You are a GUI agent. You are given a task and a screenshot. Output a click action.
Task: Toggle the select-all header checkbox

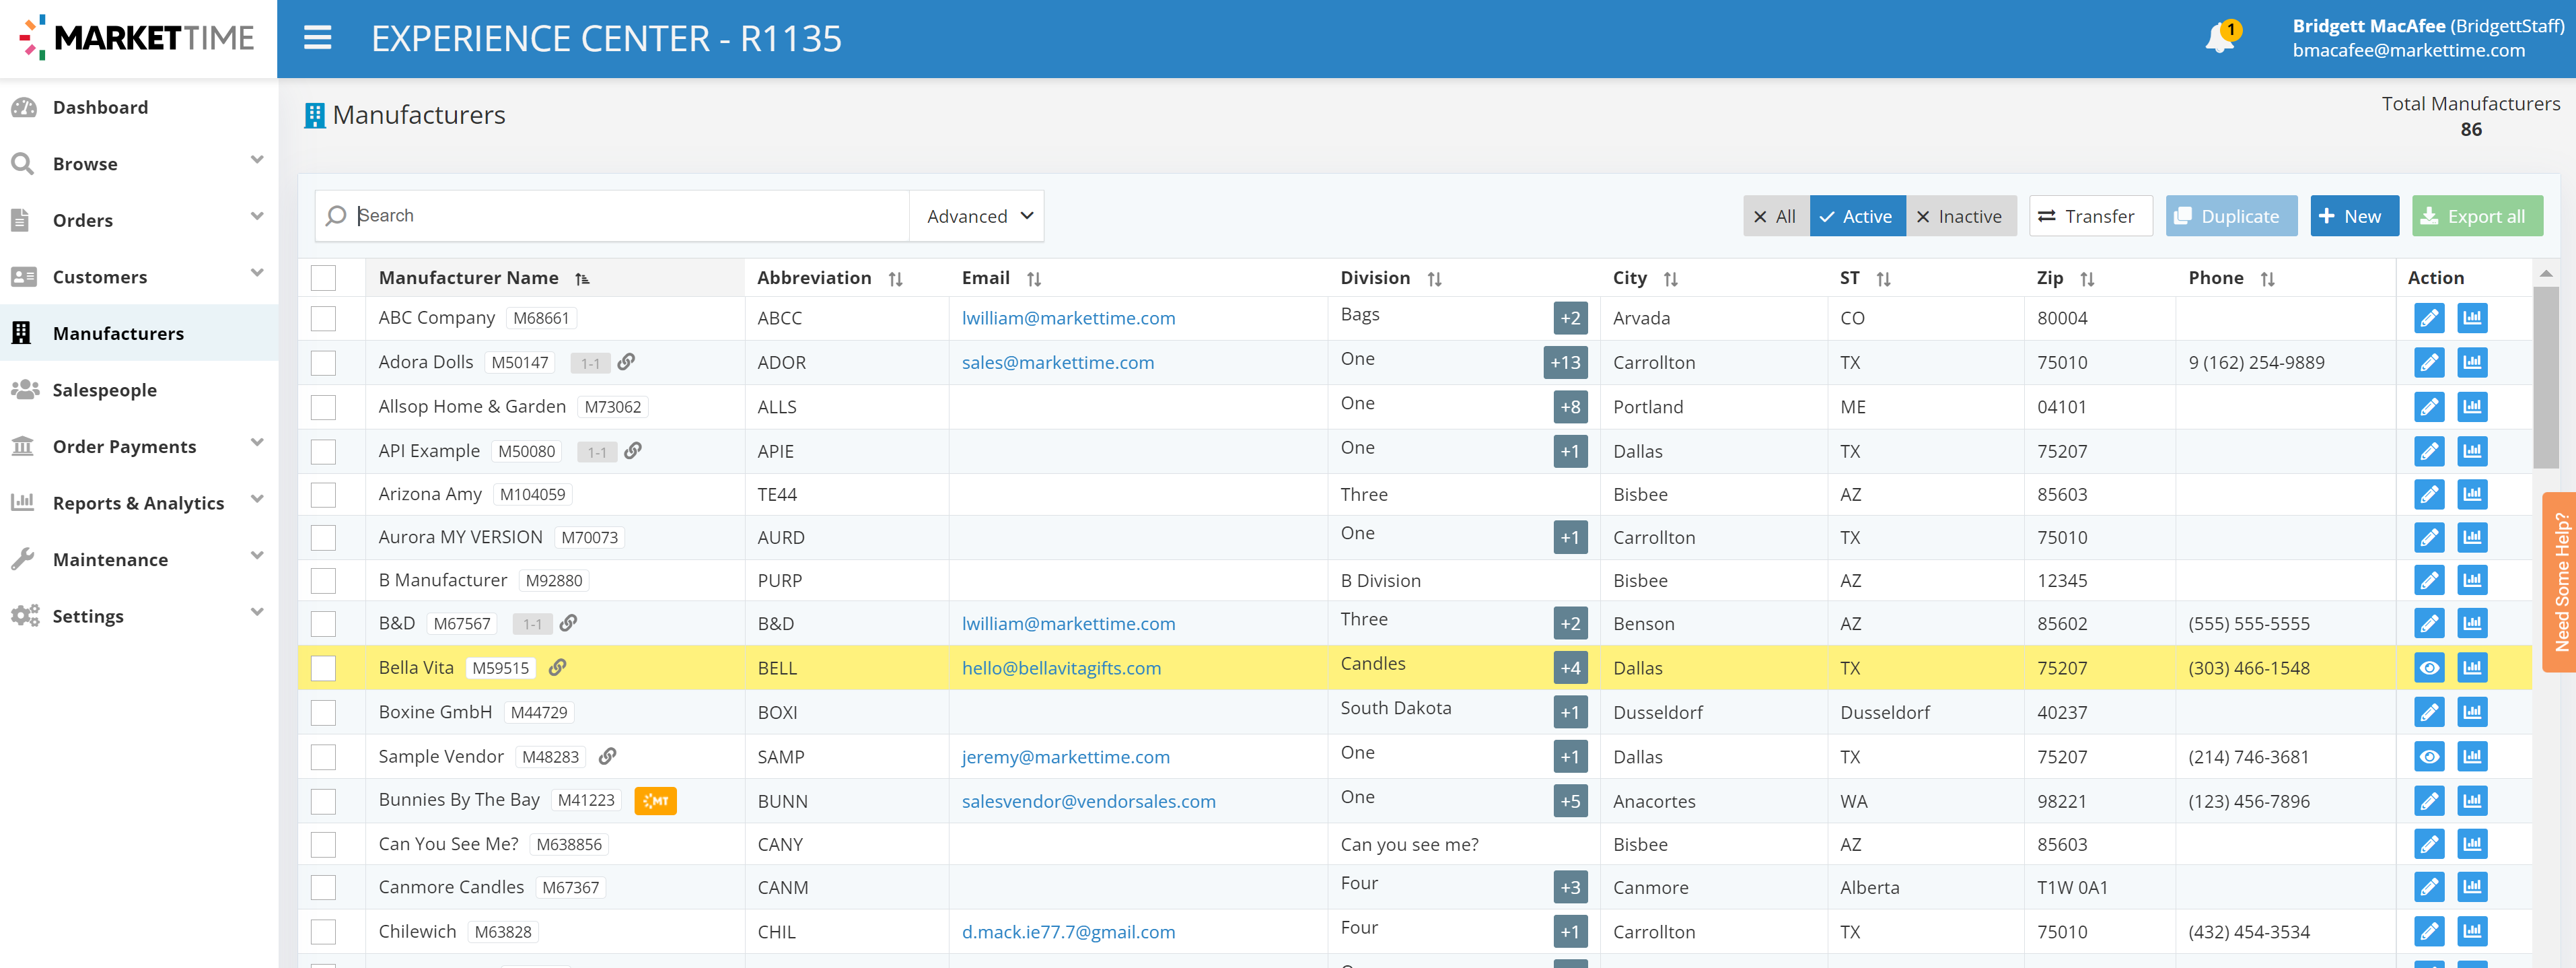(323, 278)
